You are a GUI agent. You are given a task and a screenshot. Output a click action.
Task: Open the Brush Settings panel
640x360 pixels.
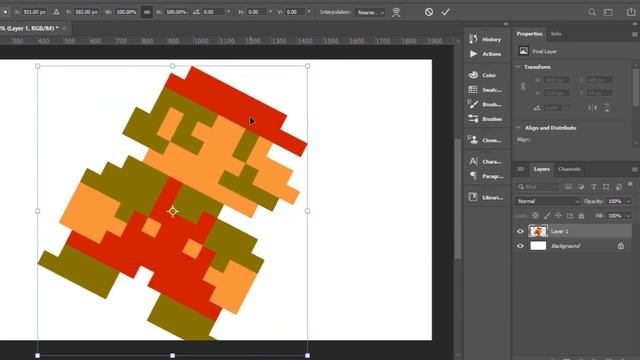coord(485,104)
